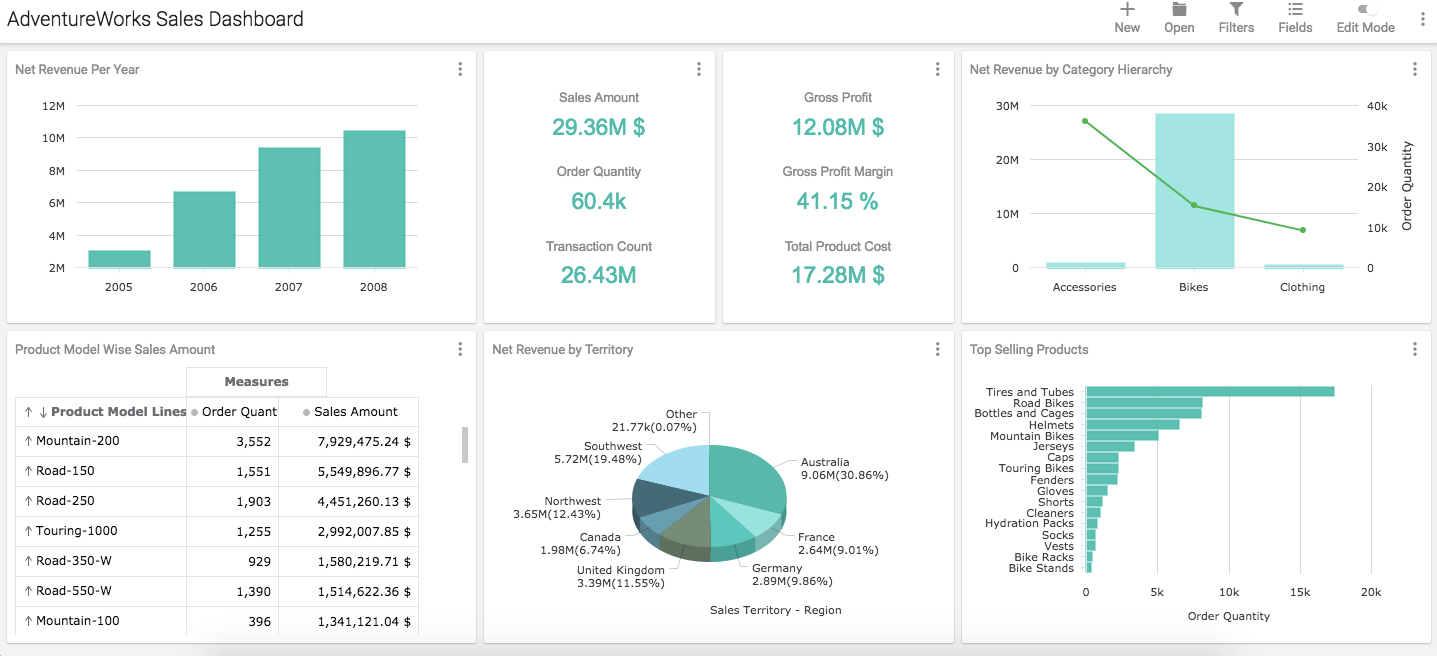Image resolution: width=1437 pixels, height=656 pixels.
Task: Expand the Road-350-W row arrow
Action: (x=28, y=561)
